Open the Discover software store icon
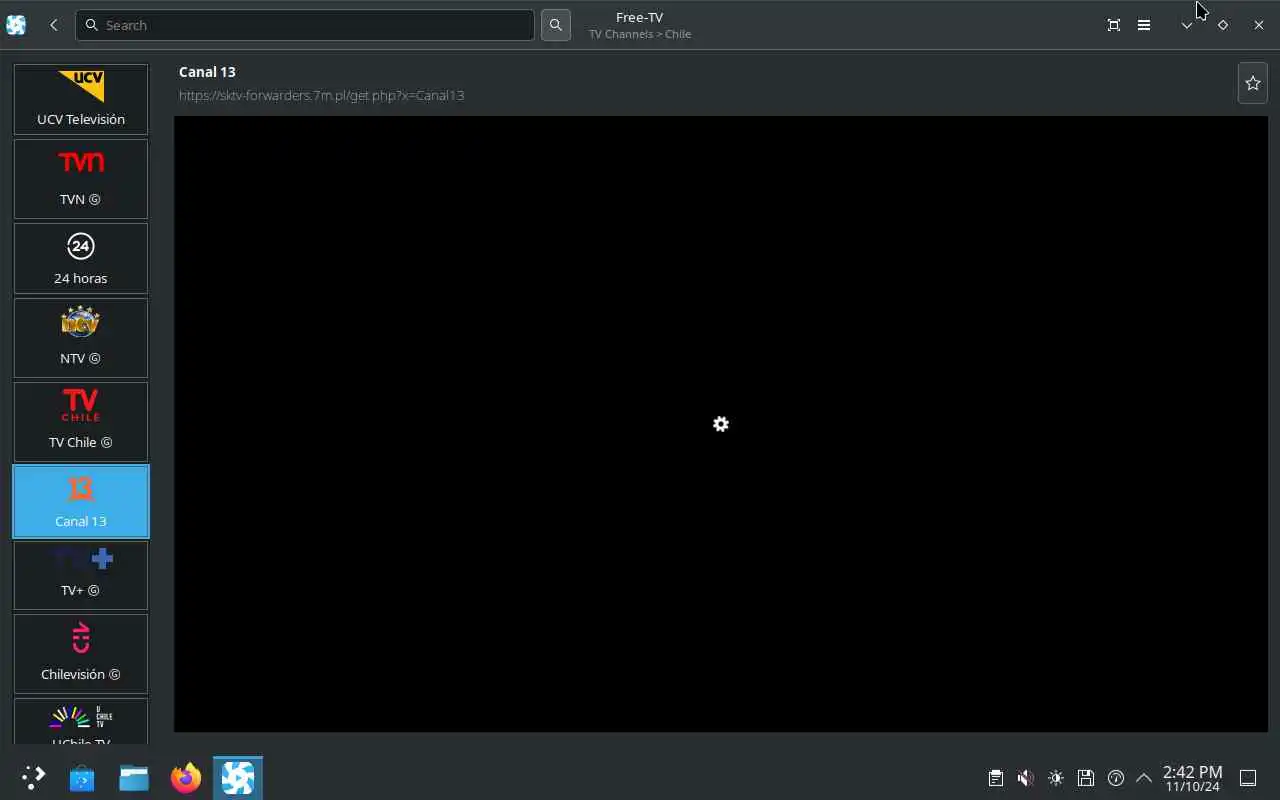Viewport: 1280px width, 800px height. click(82, 777)
